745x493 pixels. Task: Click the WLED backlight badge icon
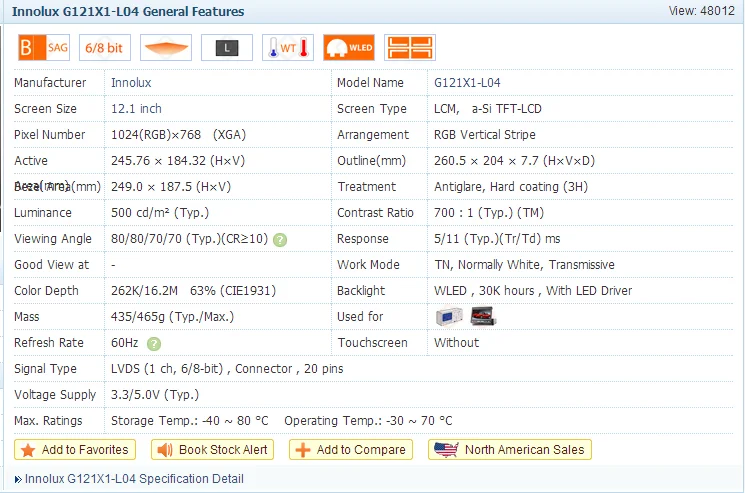(349, 47)
